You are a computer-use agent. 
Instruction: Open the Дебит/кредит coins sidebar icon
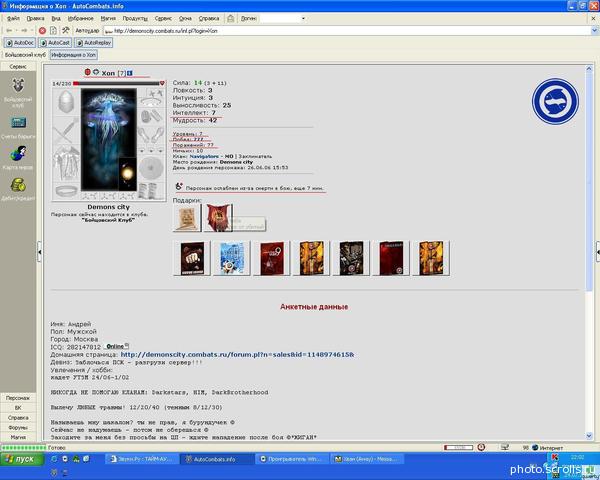coord(18,185)
